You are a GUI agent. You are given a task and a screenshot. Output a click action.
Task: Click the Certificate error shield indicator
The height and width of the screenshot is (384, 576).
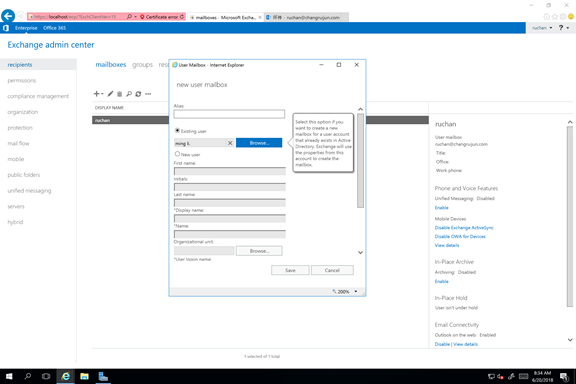pyautogui.click(x=159, y=17)
